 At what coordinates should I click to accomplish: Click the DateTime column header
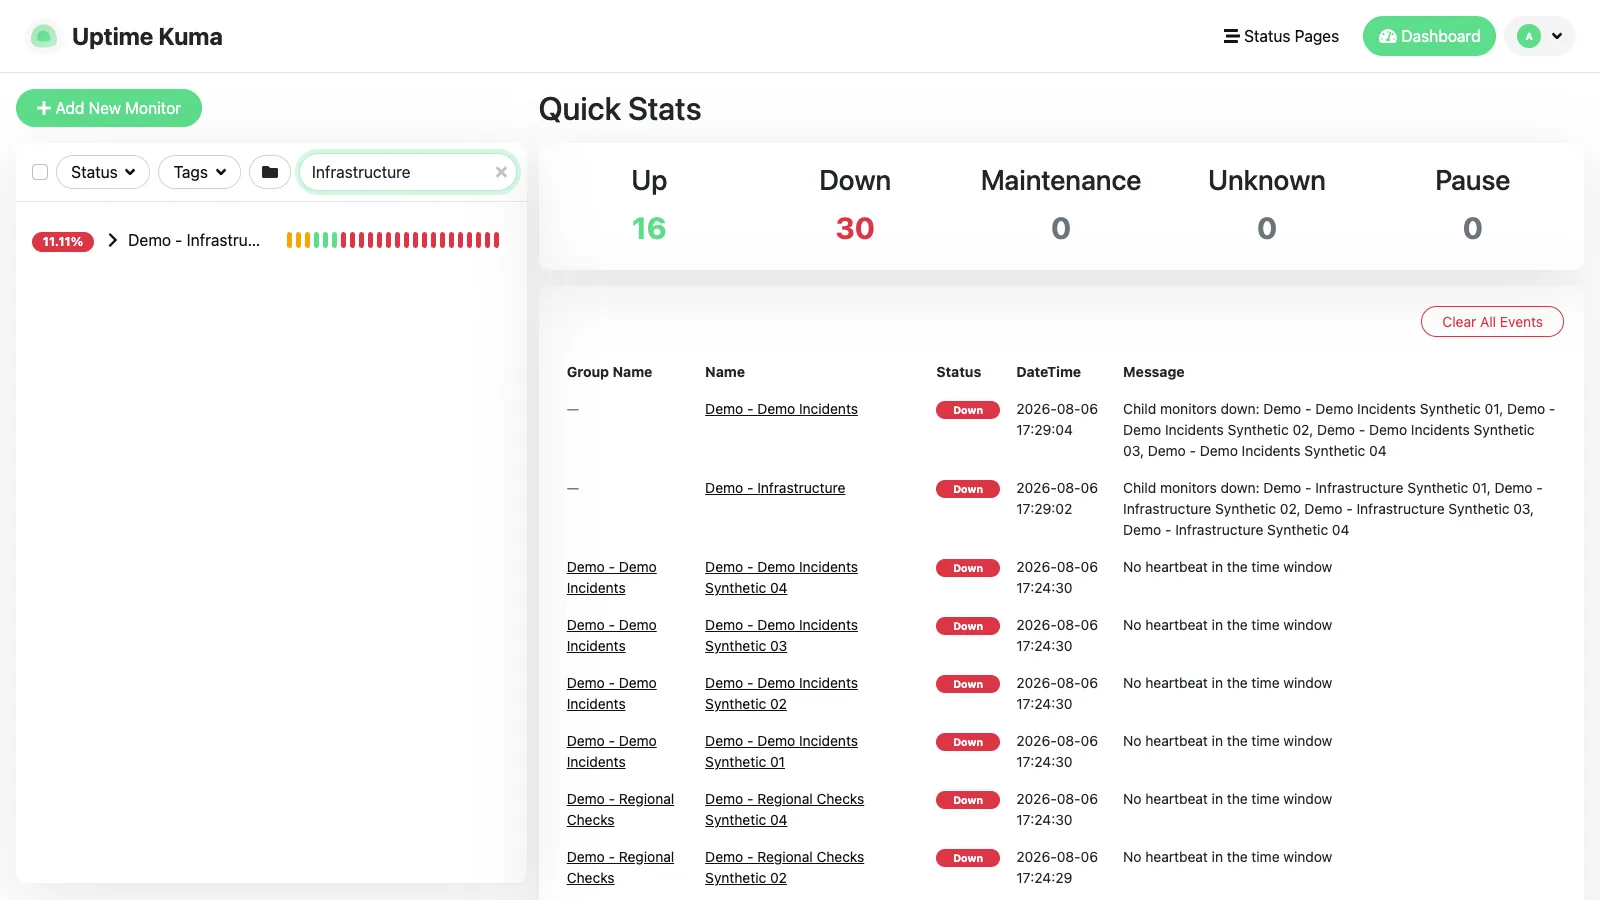(x=1048, y=372)
